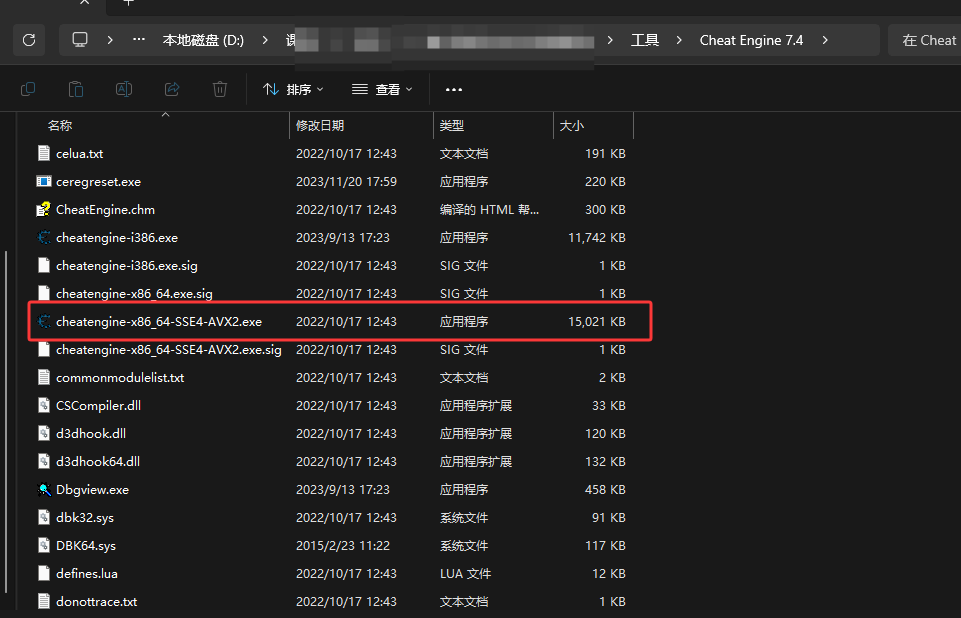Select file cheatengine-x86_64.exe.sig
Image resolution: width=961 pixels, height=618 pixels.
coord(134,294)
